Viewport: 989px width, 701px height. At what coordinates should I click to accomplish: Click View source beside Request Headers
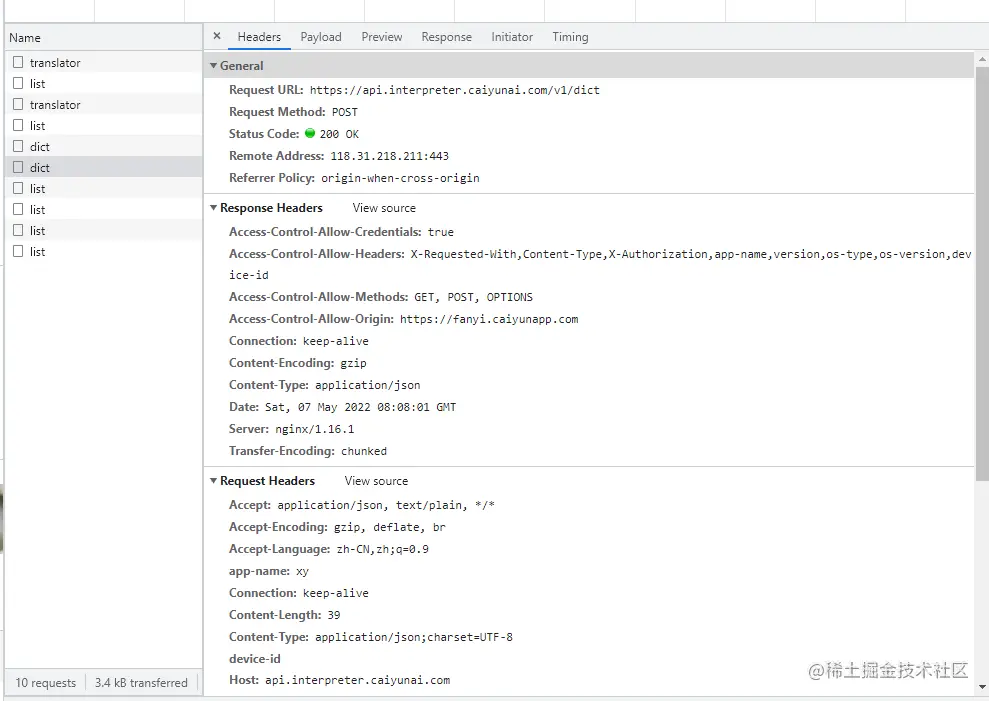point(376,481)
